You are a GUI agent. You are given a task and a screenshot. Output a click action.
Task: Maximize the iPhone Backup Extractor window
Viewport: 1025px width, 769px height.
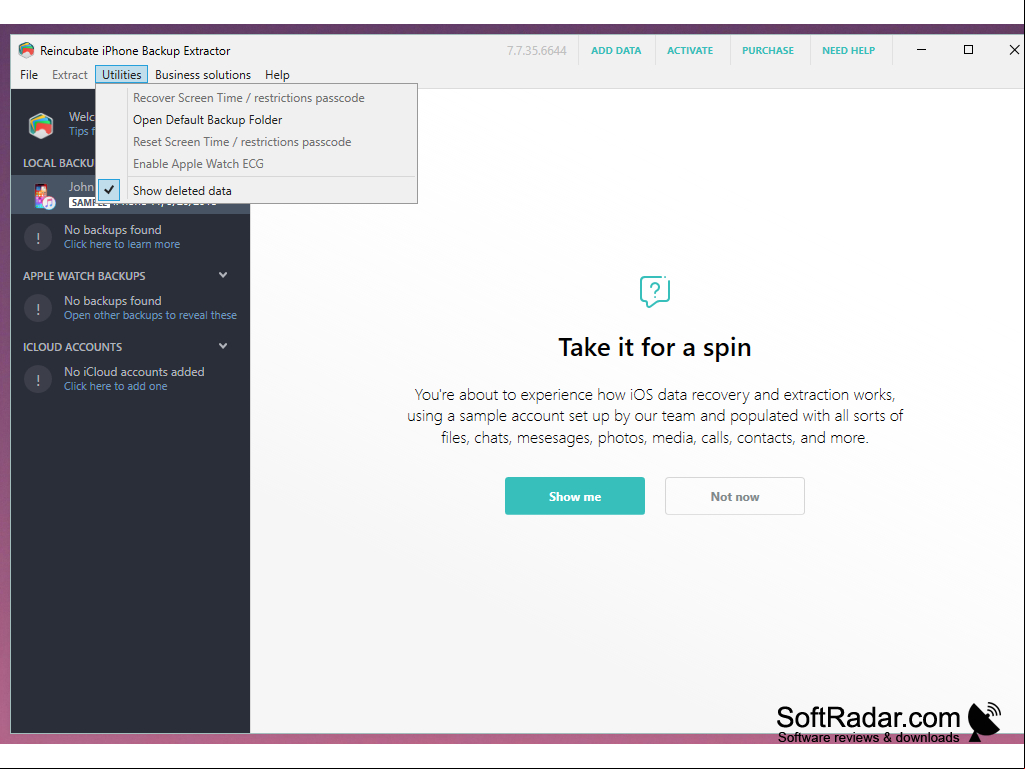coord(968,50)
